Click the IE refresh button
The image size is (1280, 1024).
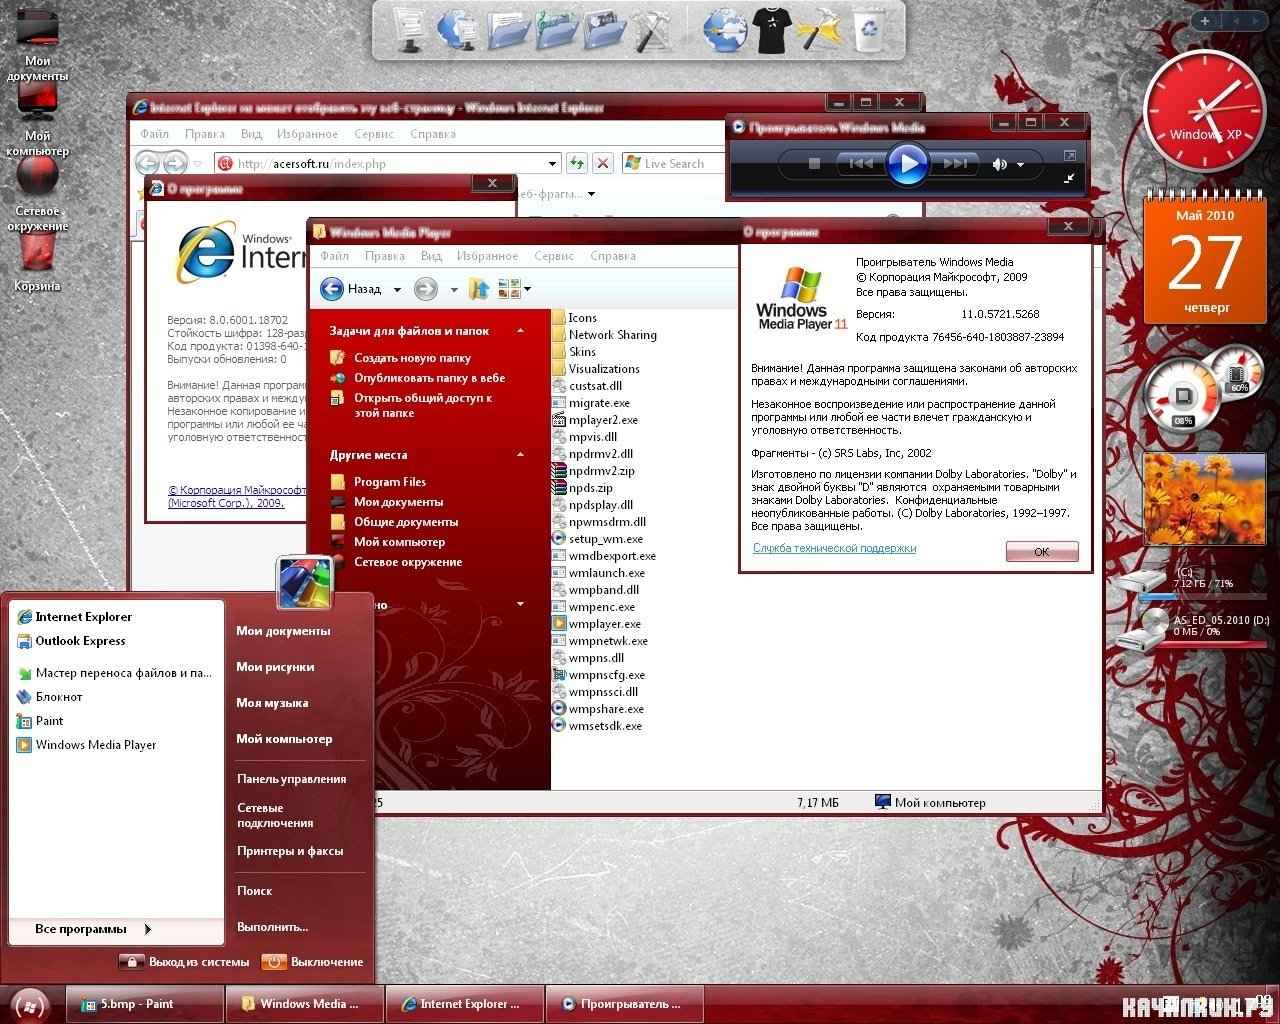pos(577,164)
